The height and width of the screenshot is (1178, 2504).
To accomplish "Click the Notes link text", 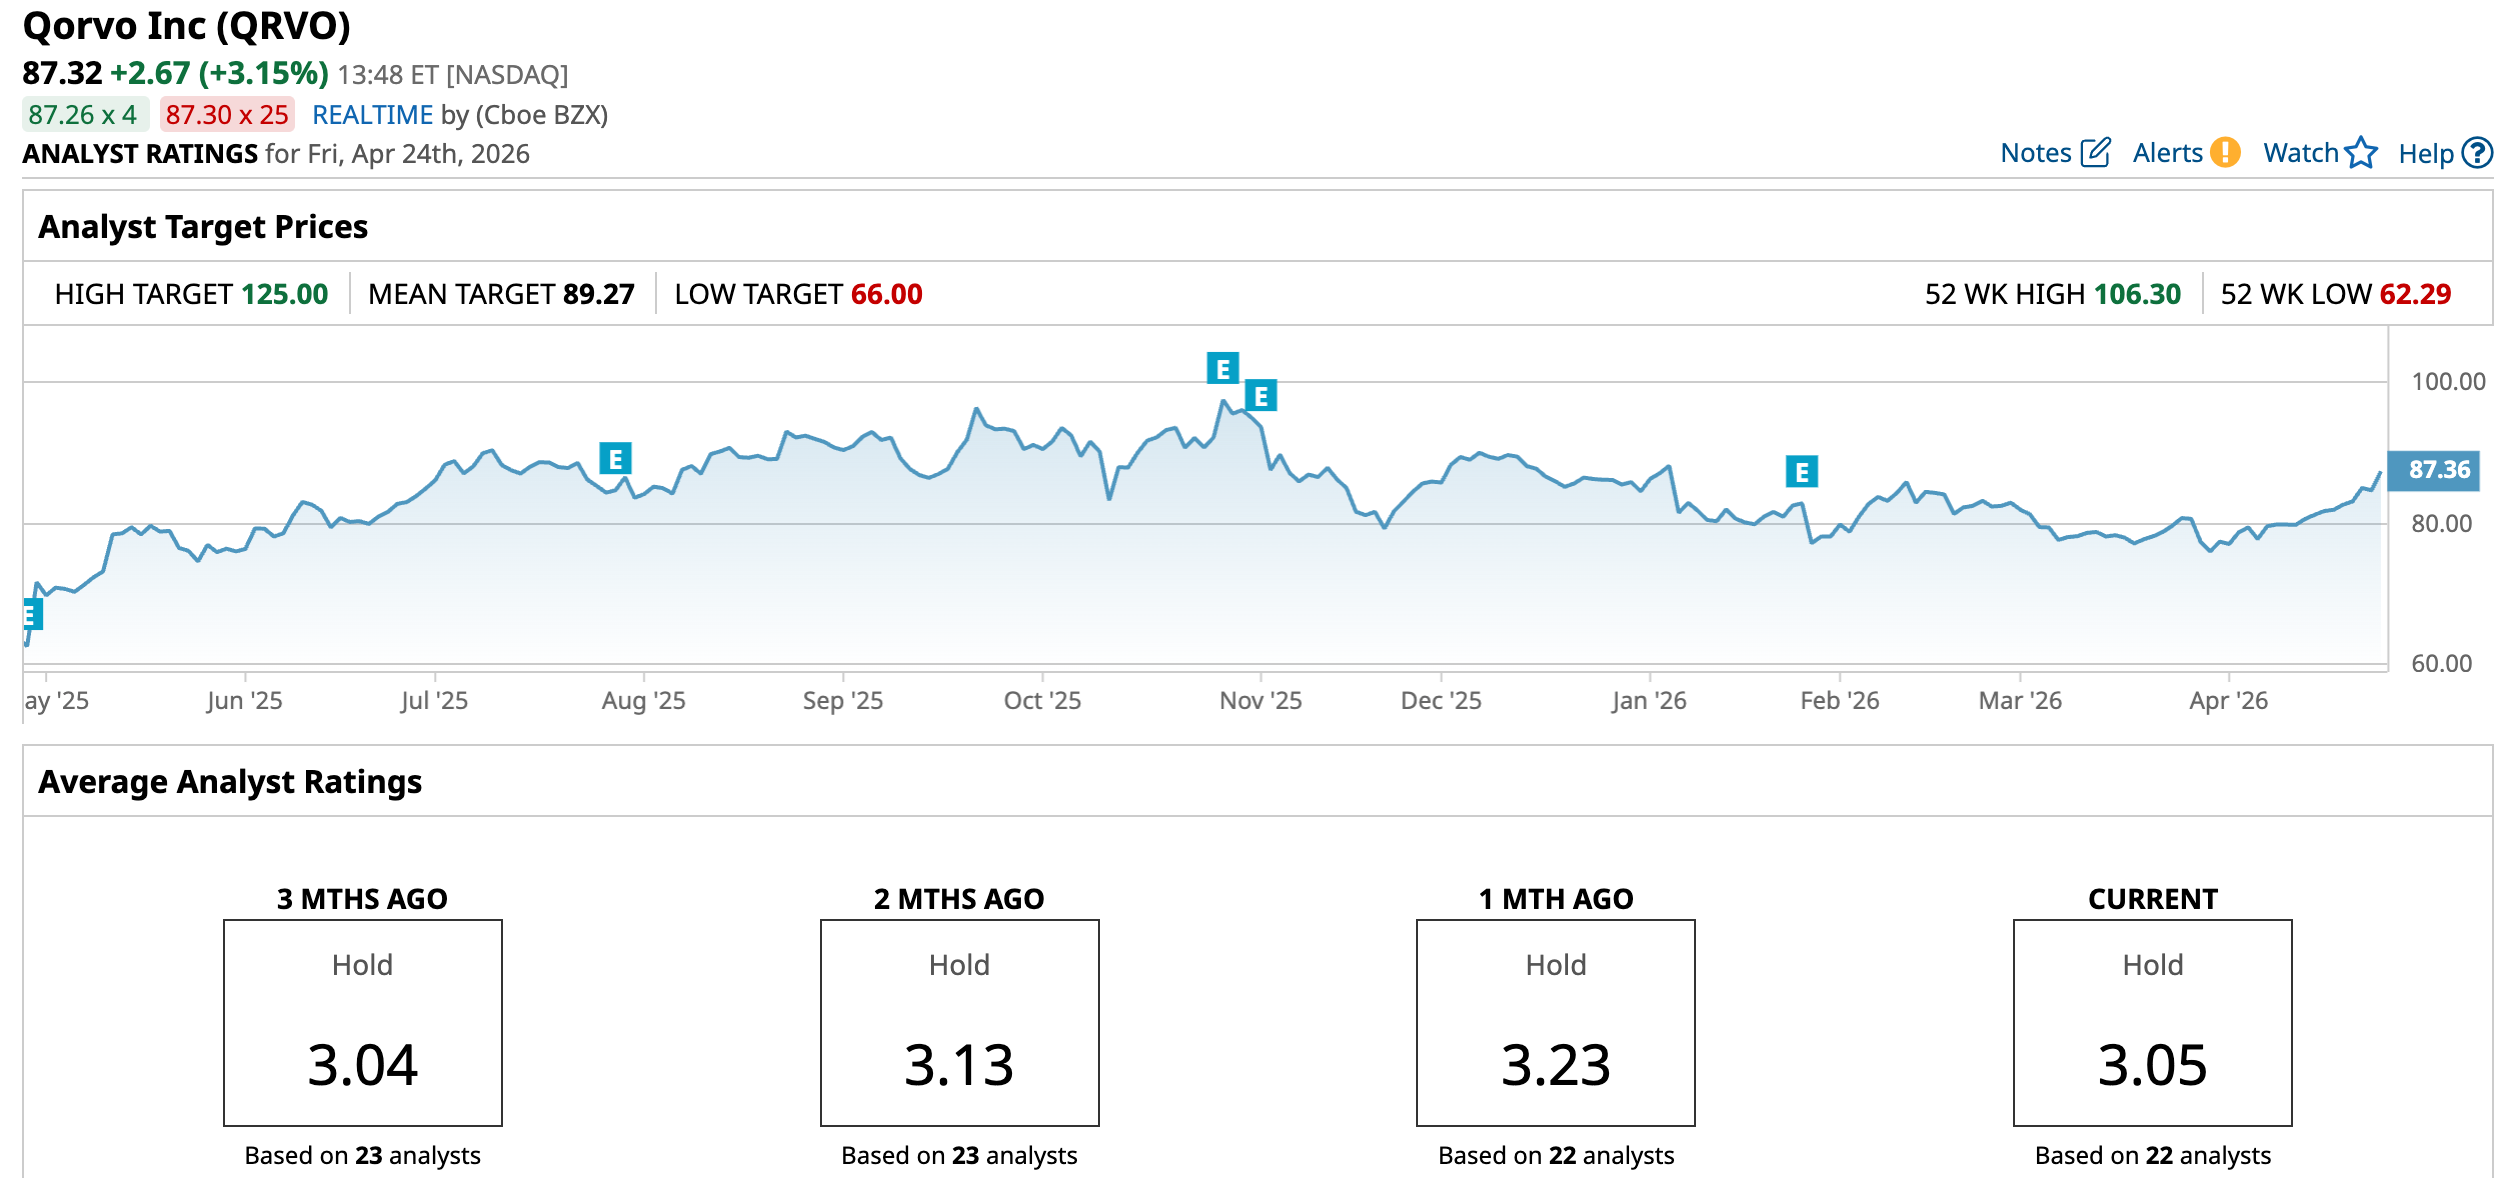I will point(2035,153).
